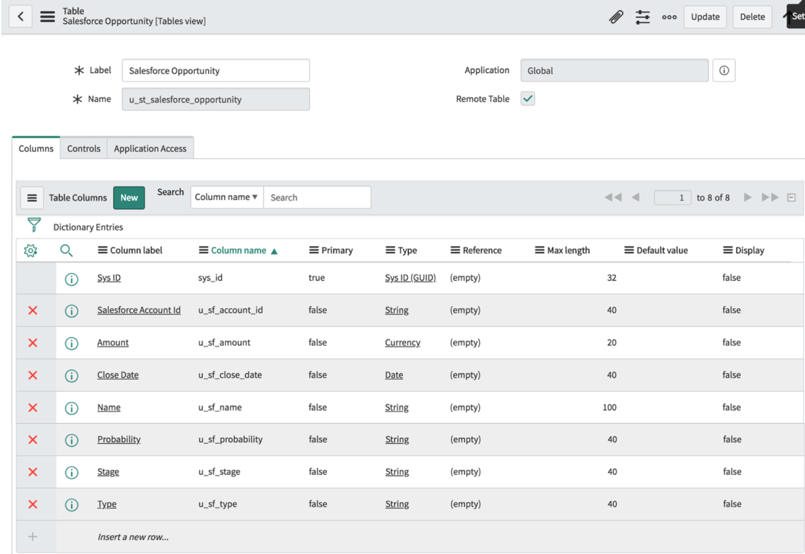Open list personalize gear icon
Image resolution: width=805 pixels, height=554 pixels.
30,251
